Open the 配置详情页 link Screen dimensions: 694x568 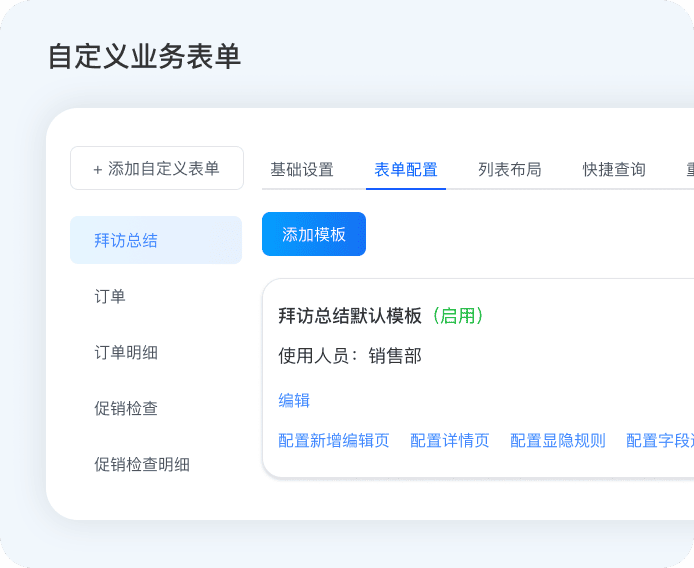(450, 440)
